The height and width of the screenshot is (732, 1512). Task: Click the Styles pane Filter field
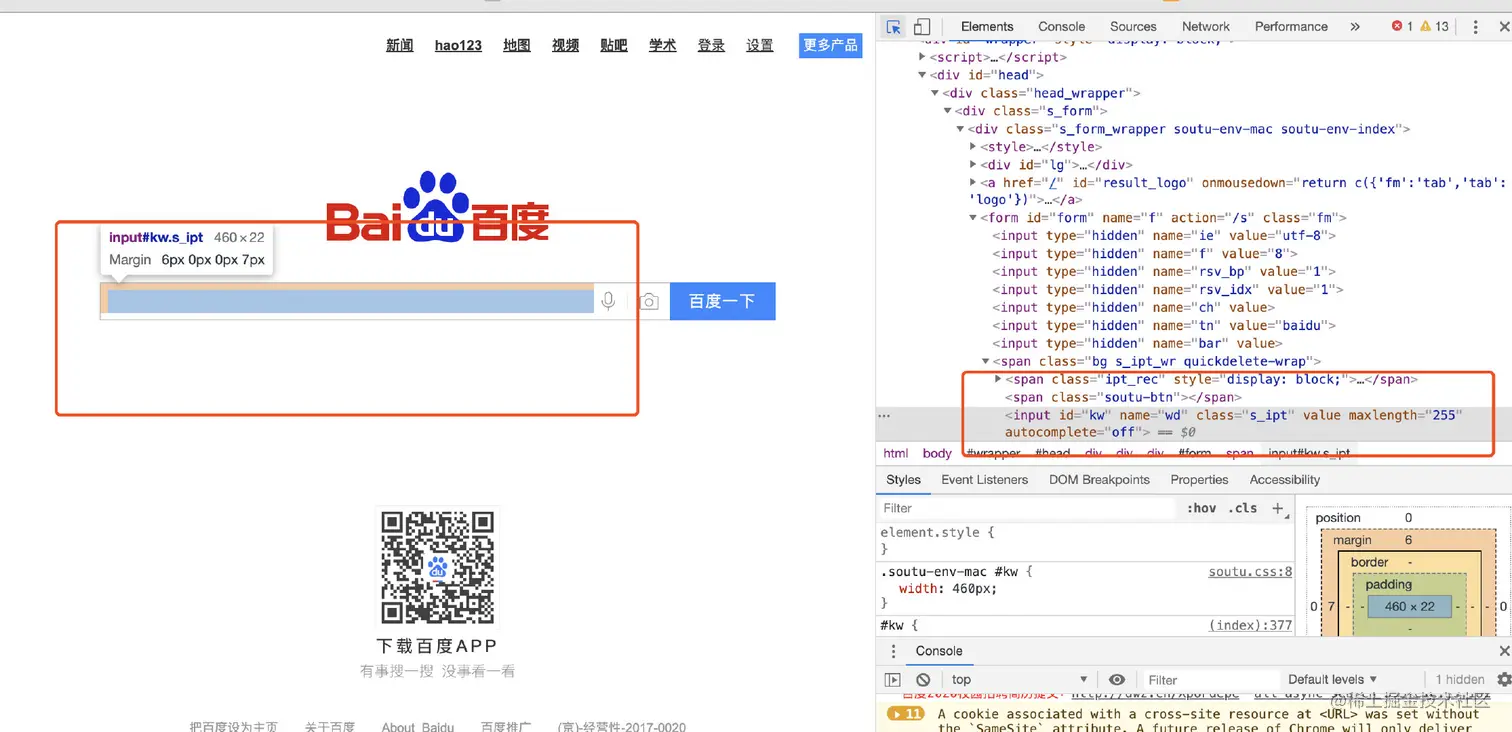(x=1027, y=508)
